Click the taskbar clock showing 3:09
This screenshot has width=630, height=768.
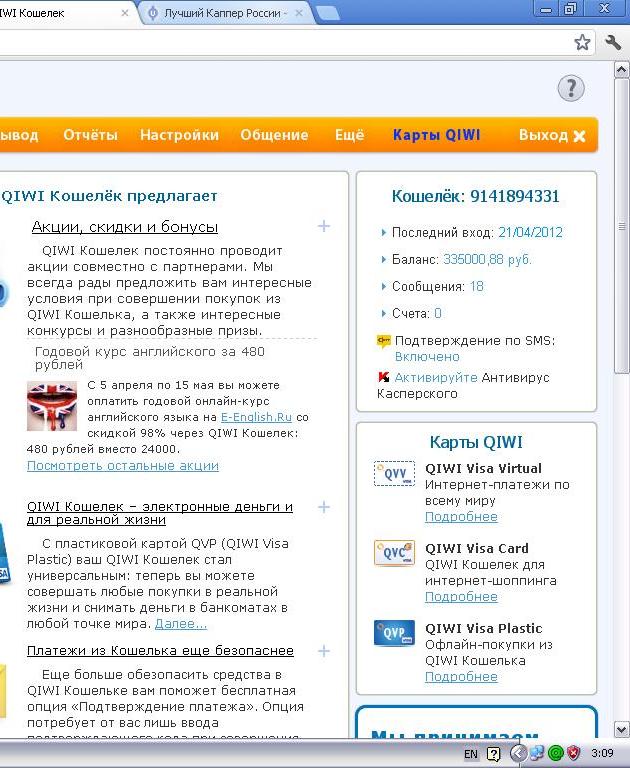coord(602,753)
